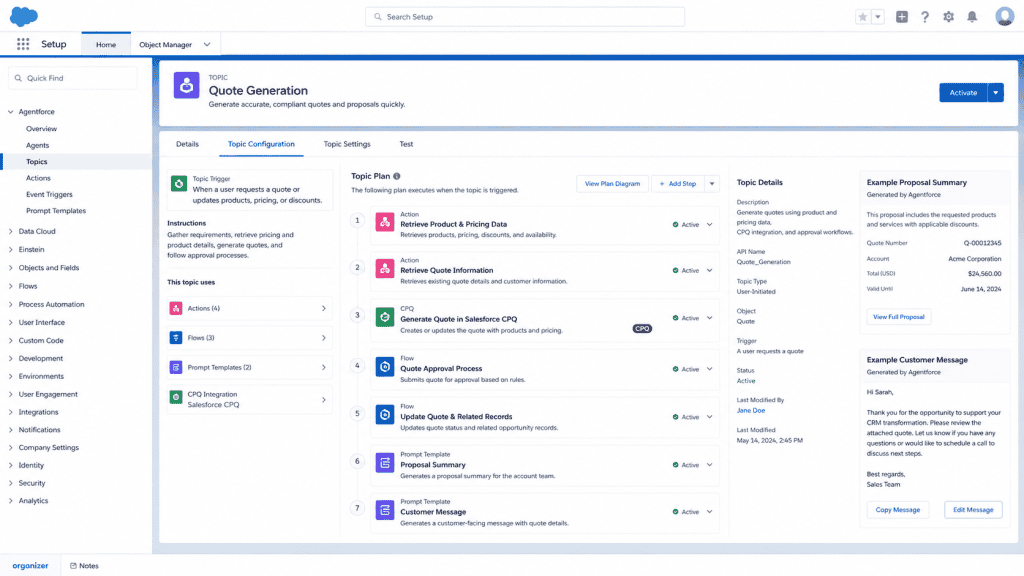The width and height of the screenshot is (1024, 576).
Task: Expand the Retrieve Product & Pricing Data step
Action: pyautogui.click(x=709, y=225)
